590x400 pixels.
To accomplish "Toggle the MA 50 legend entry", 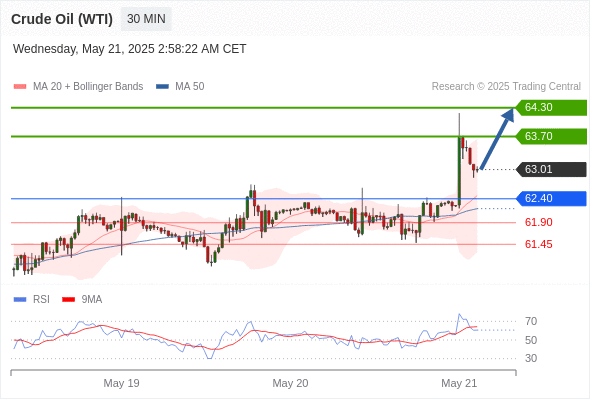I will click(x=180, y=87).
